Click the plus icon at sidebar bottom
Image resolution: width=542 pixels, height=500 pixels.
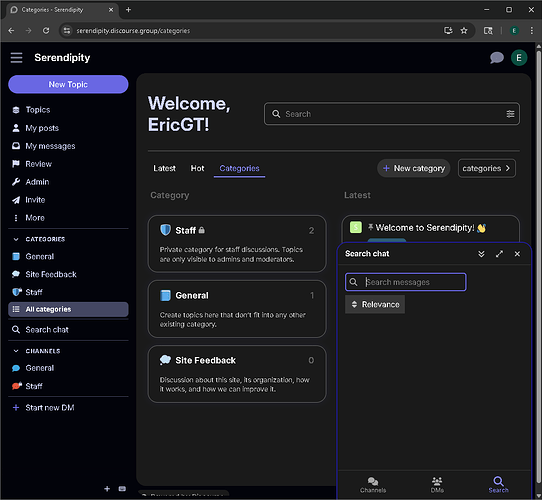pyautogui.click(x=107, y=489)
